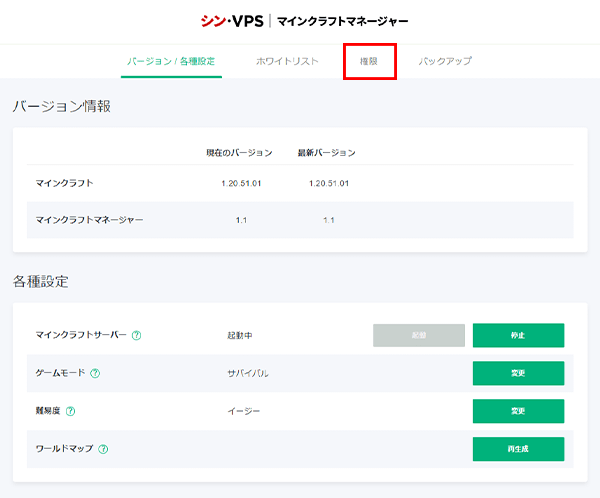Click the 起動中 server status text
The image size is (600, 498).
[x=240, y=335]
